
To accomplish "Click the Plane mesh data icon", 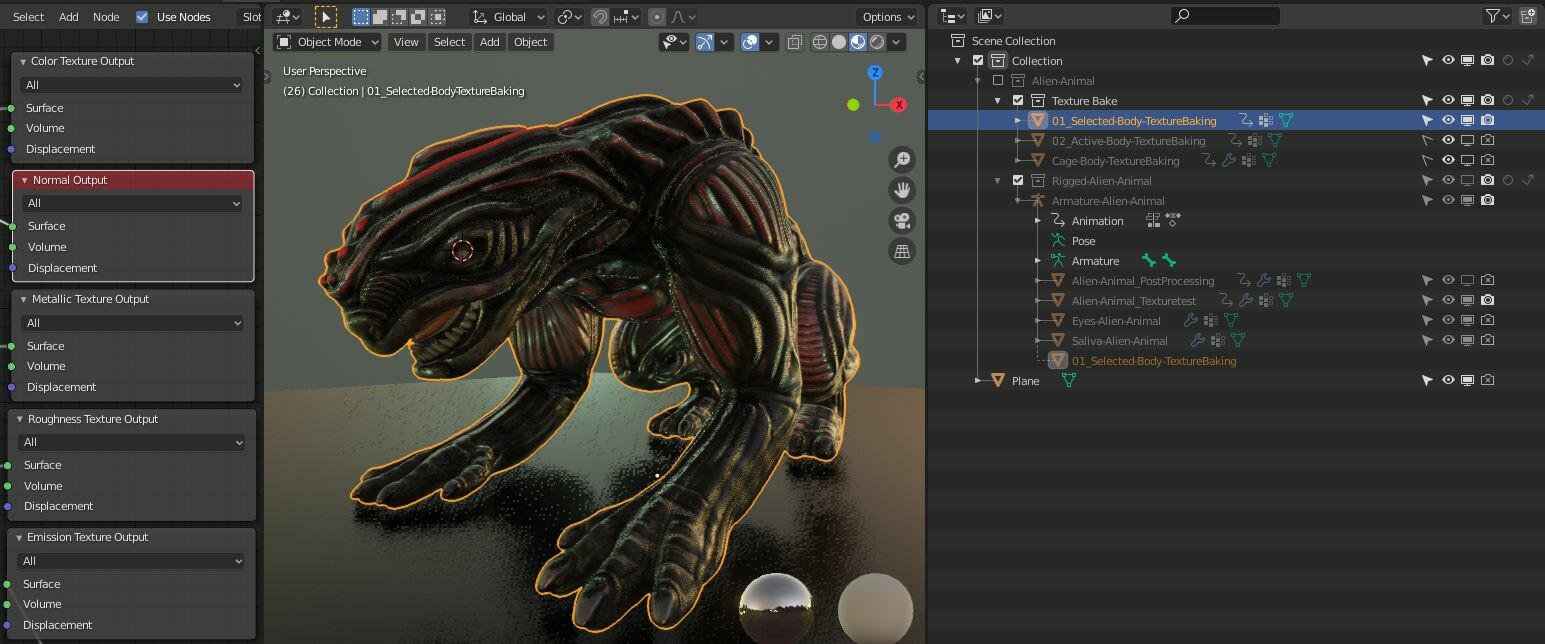I will tap(1069, 381).
